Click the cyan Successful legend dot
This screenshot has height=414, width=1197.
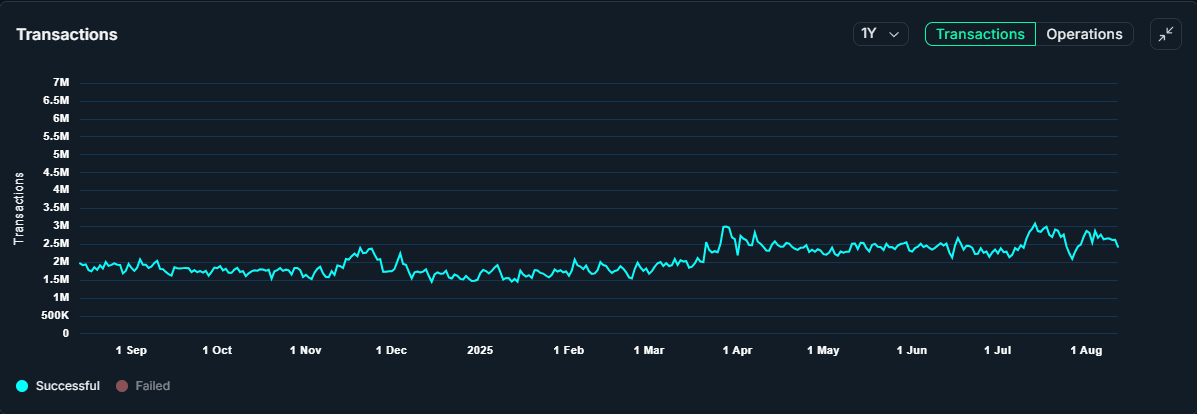click(x=22, y=386)
